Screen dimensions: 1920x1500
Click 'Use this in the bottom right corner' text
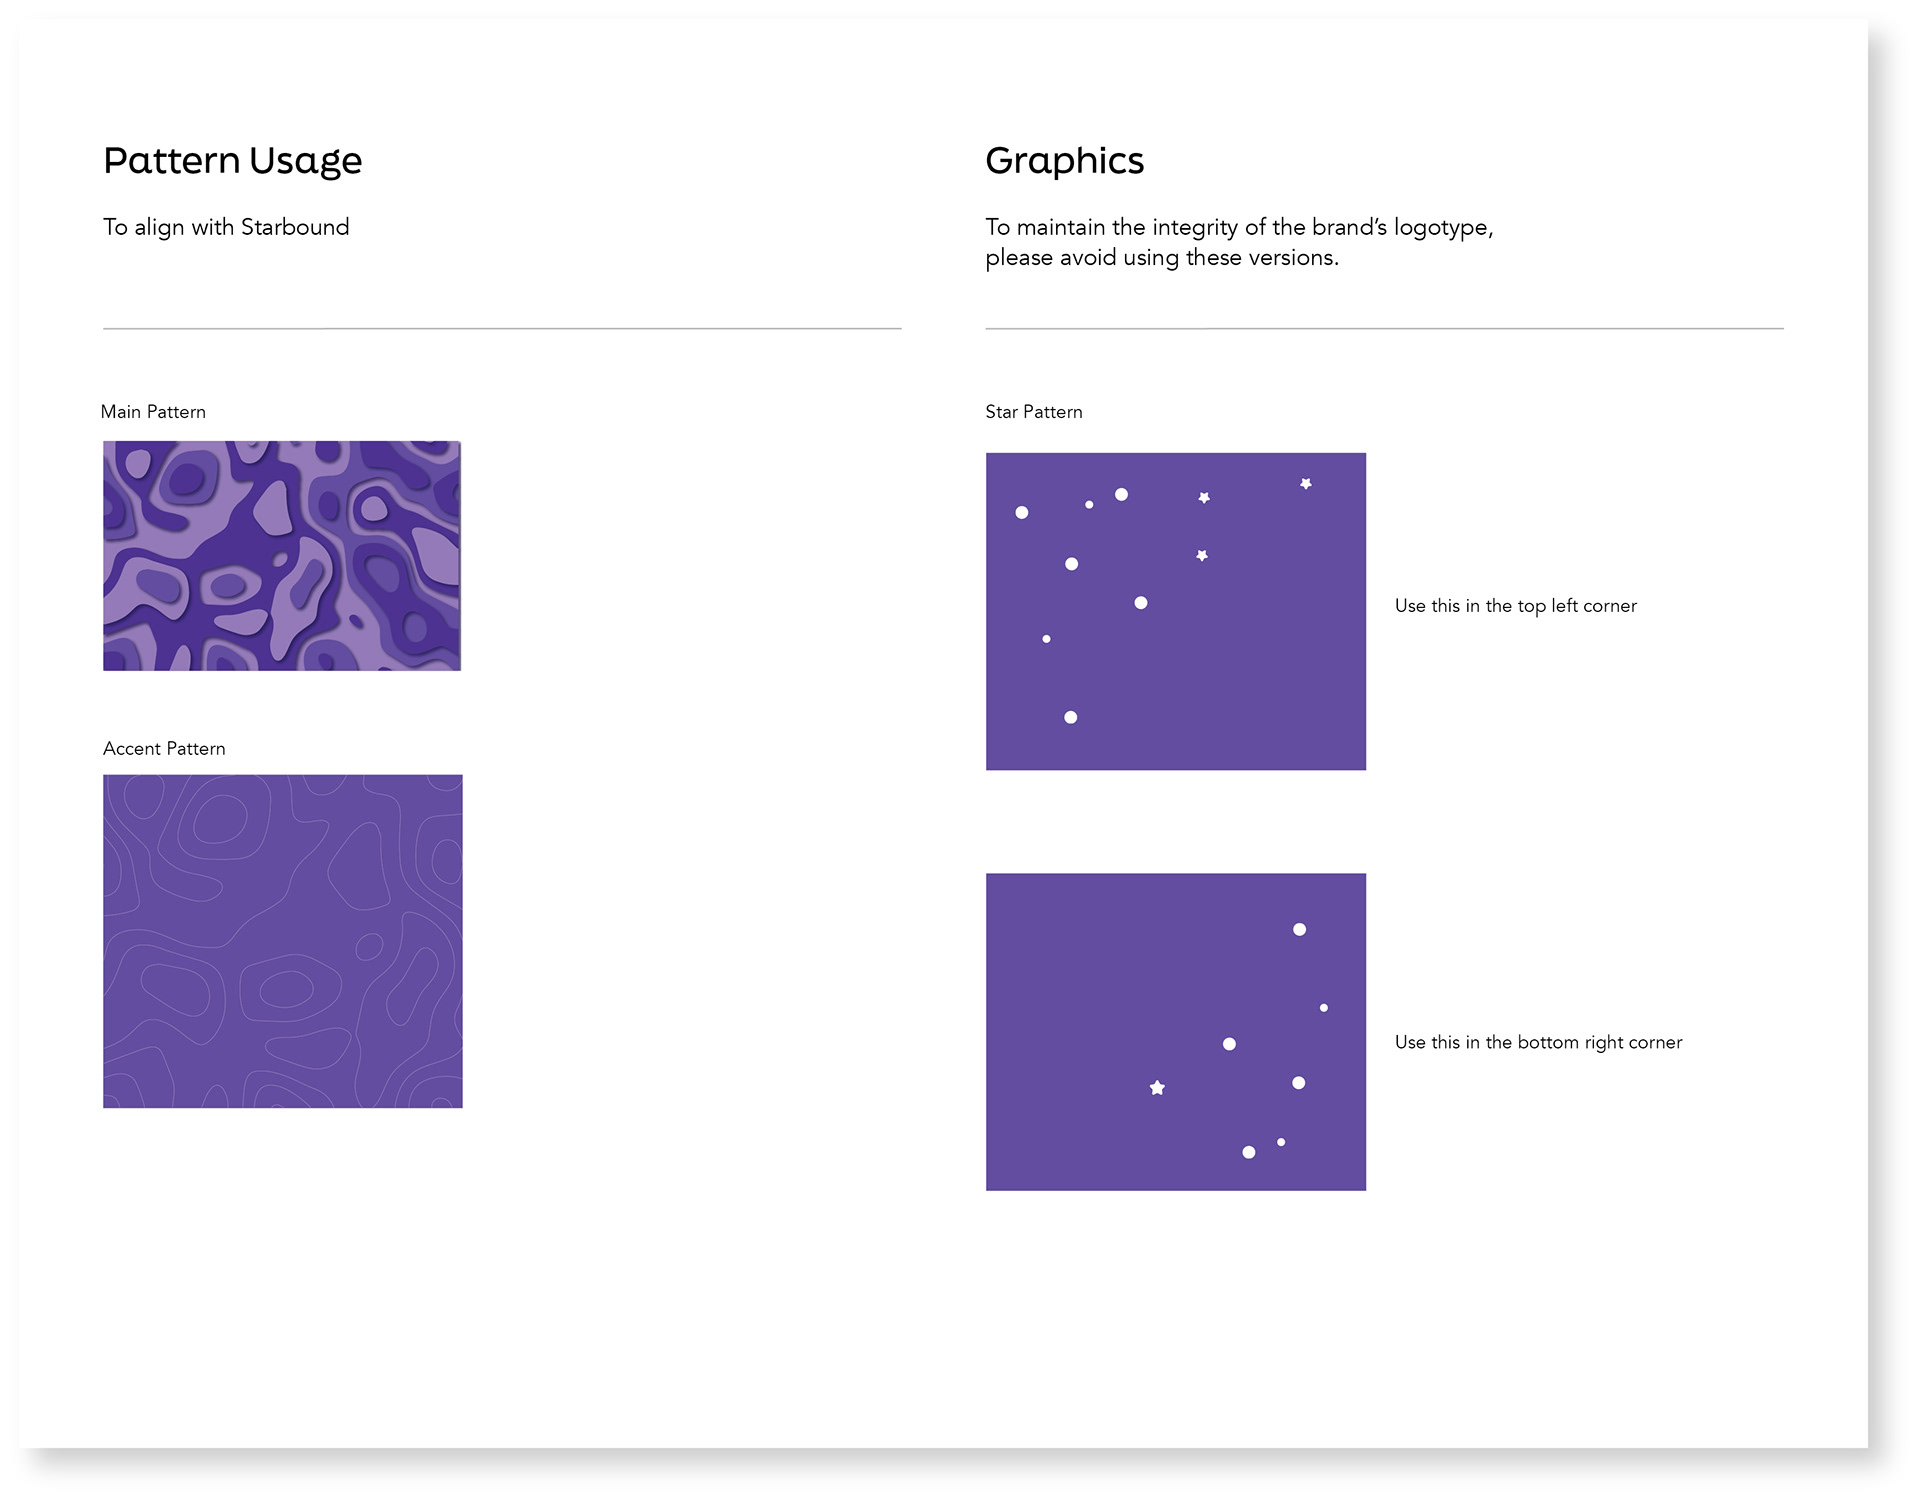[x=1539, y=1042]
